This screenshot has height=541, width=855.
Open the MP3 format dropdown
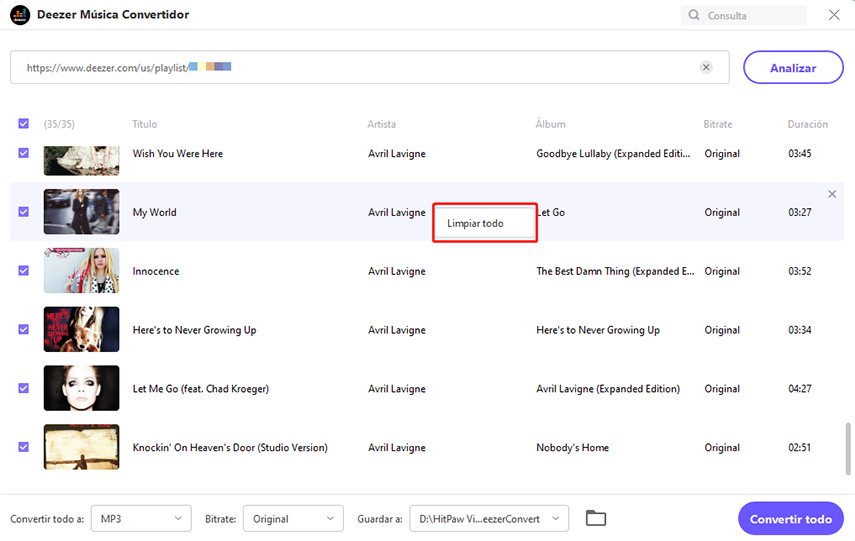point(141,518)
